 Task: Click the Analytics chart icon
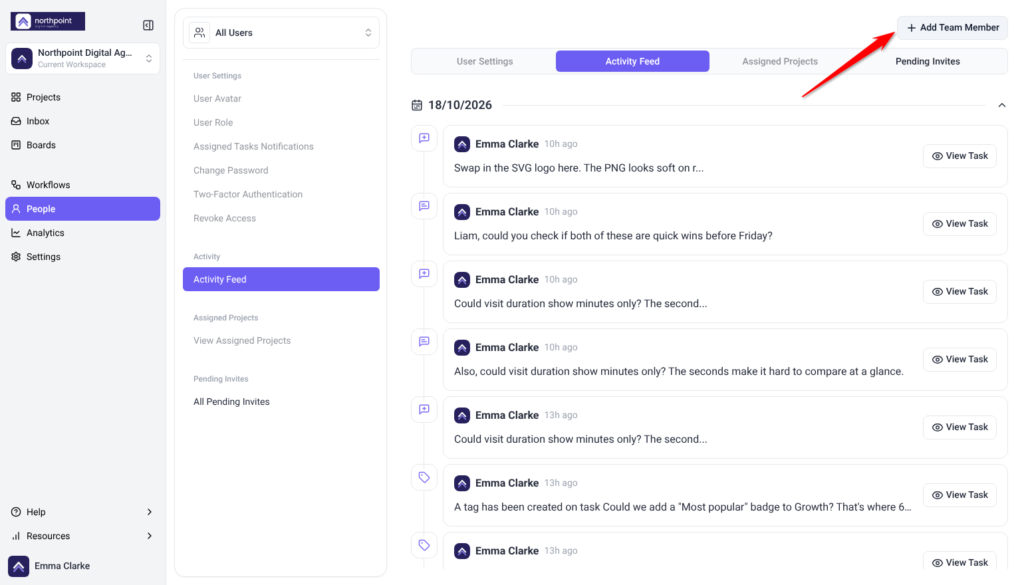(16, 233)
